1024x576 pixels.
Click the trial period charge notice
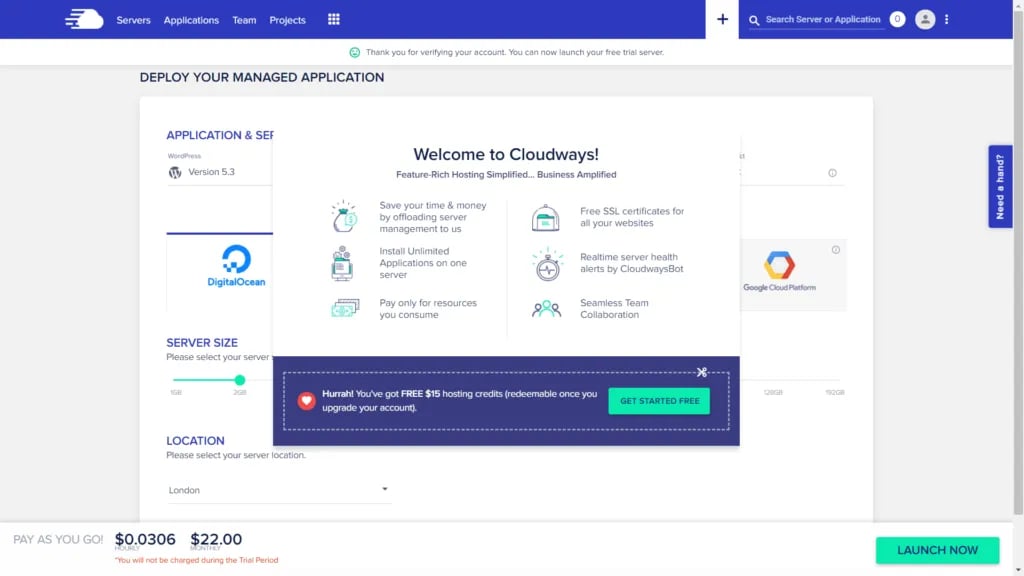point(197,560)
